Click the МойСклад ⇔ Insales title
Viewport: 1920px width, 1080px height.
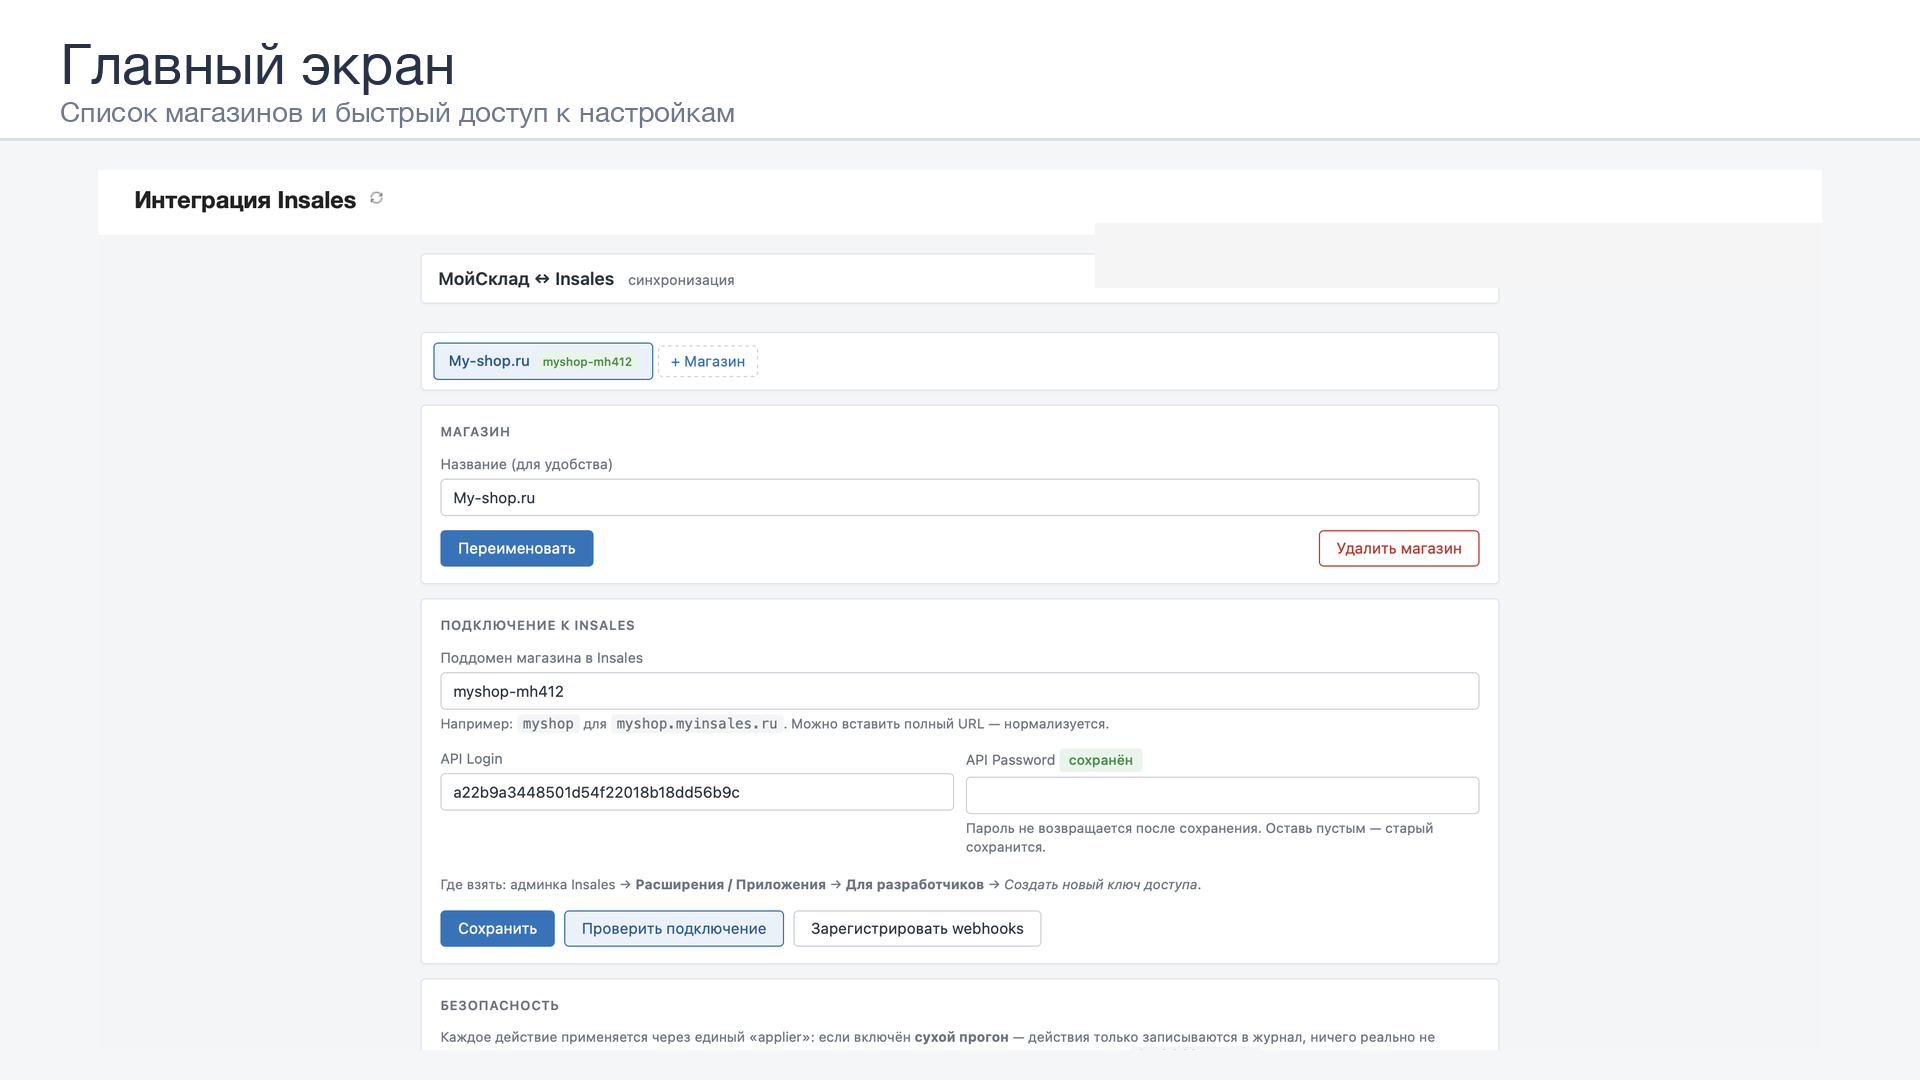pyautogui.click(x=526, y=279)
